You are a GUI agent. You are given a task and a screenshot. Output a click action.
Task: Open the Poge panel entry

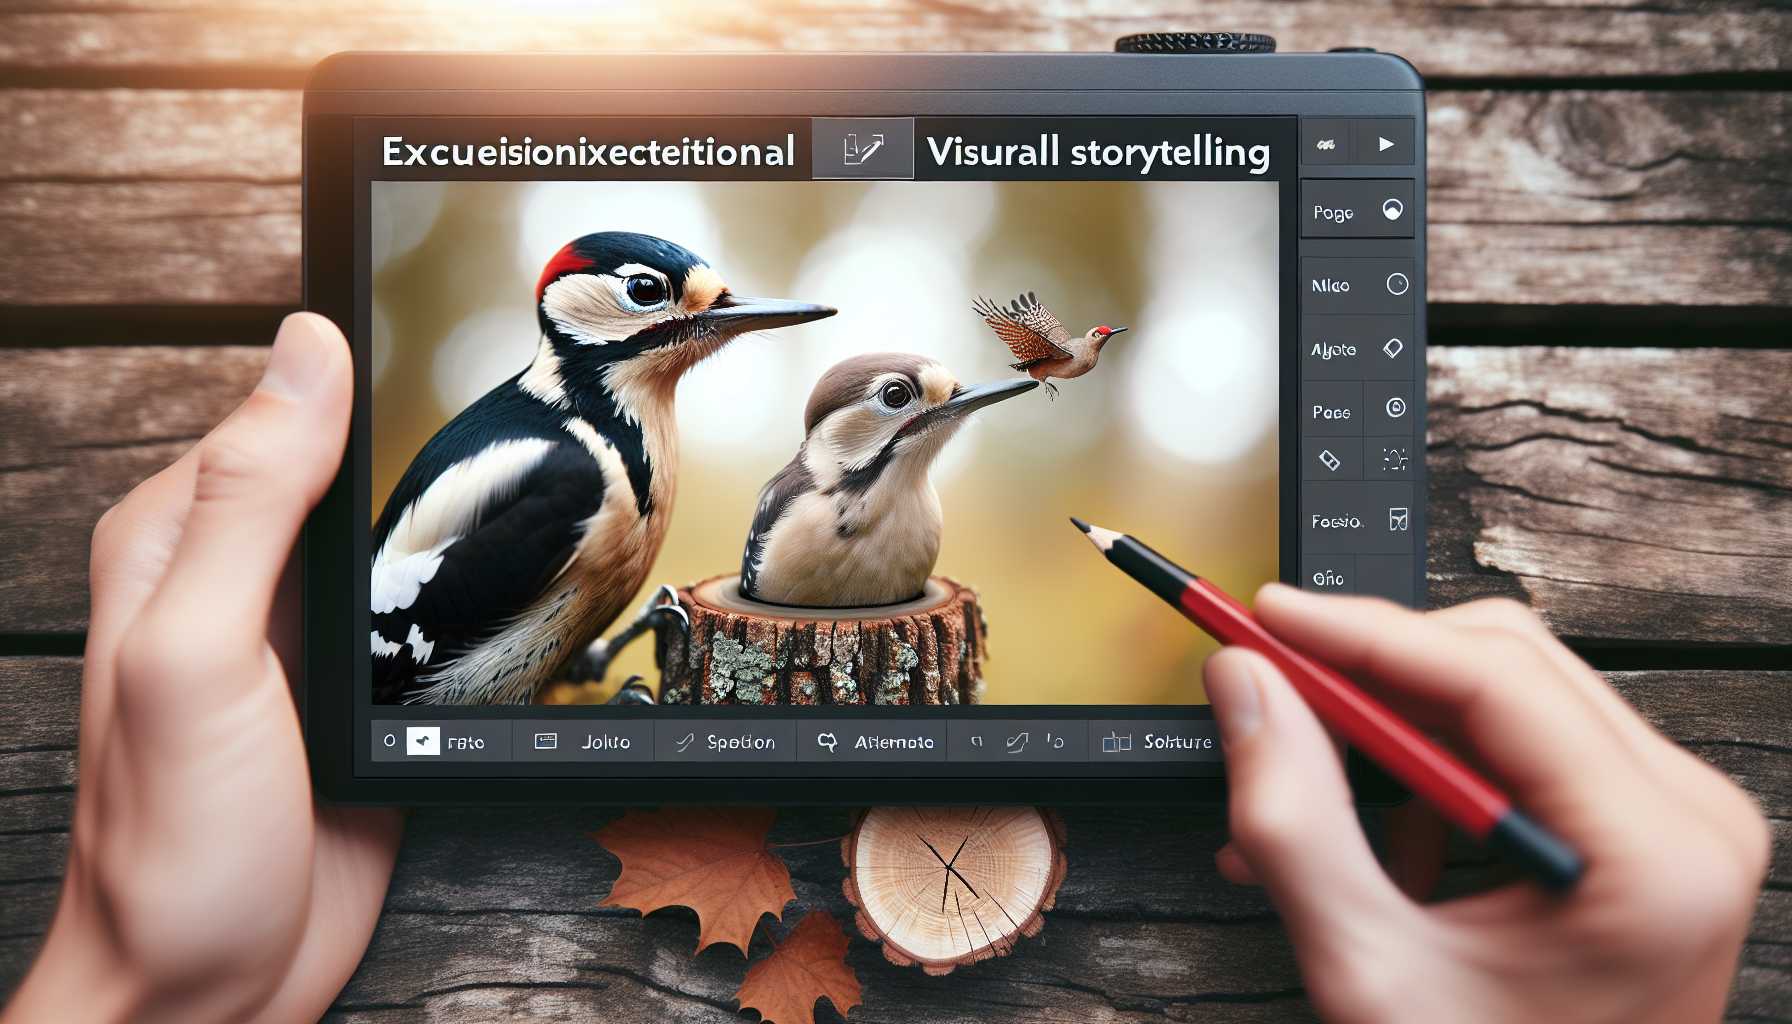(x=1333, y=213)
